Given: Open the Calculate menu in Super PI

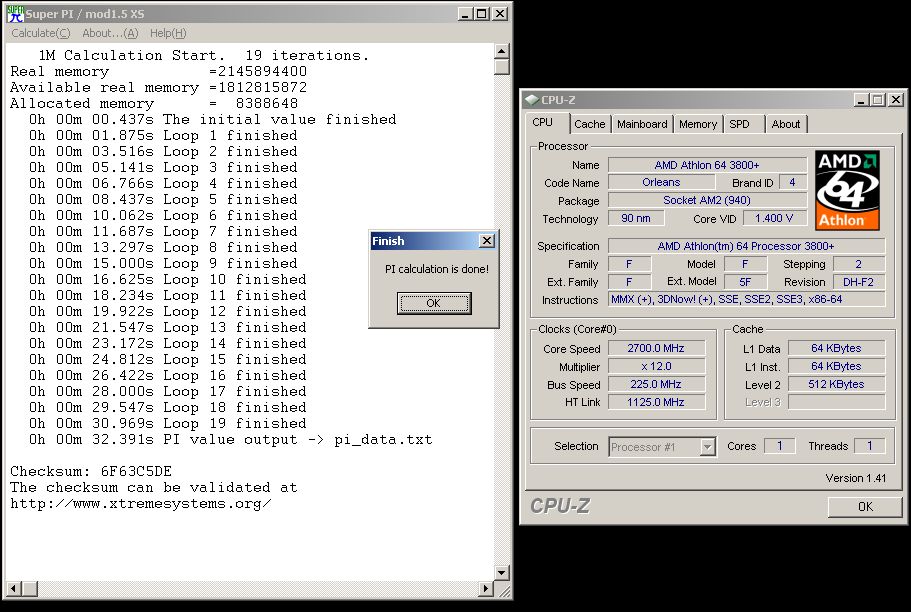Looking at the screenshot, I should point(41,33).
